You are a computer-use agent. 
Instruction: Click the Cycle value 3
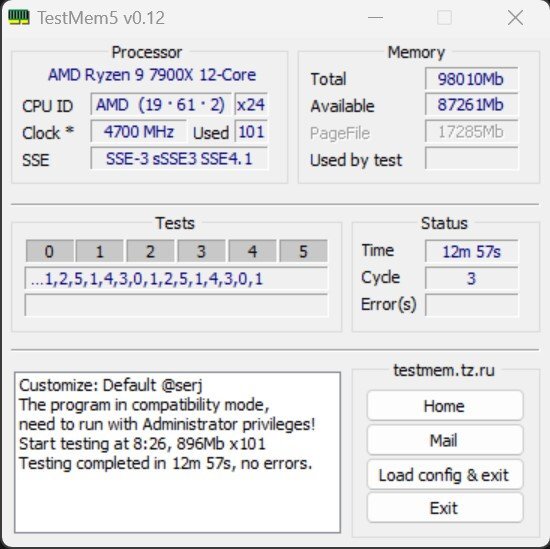(471, 278)
